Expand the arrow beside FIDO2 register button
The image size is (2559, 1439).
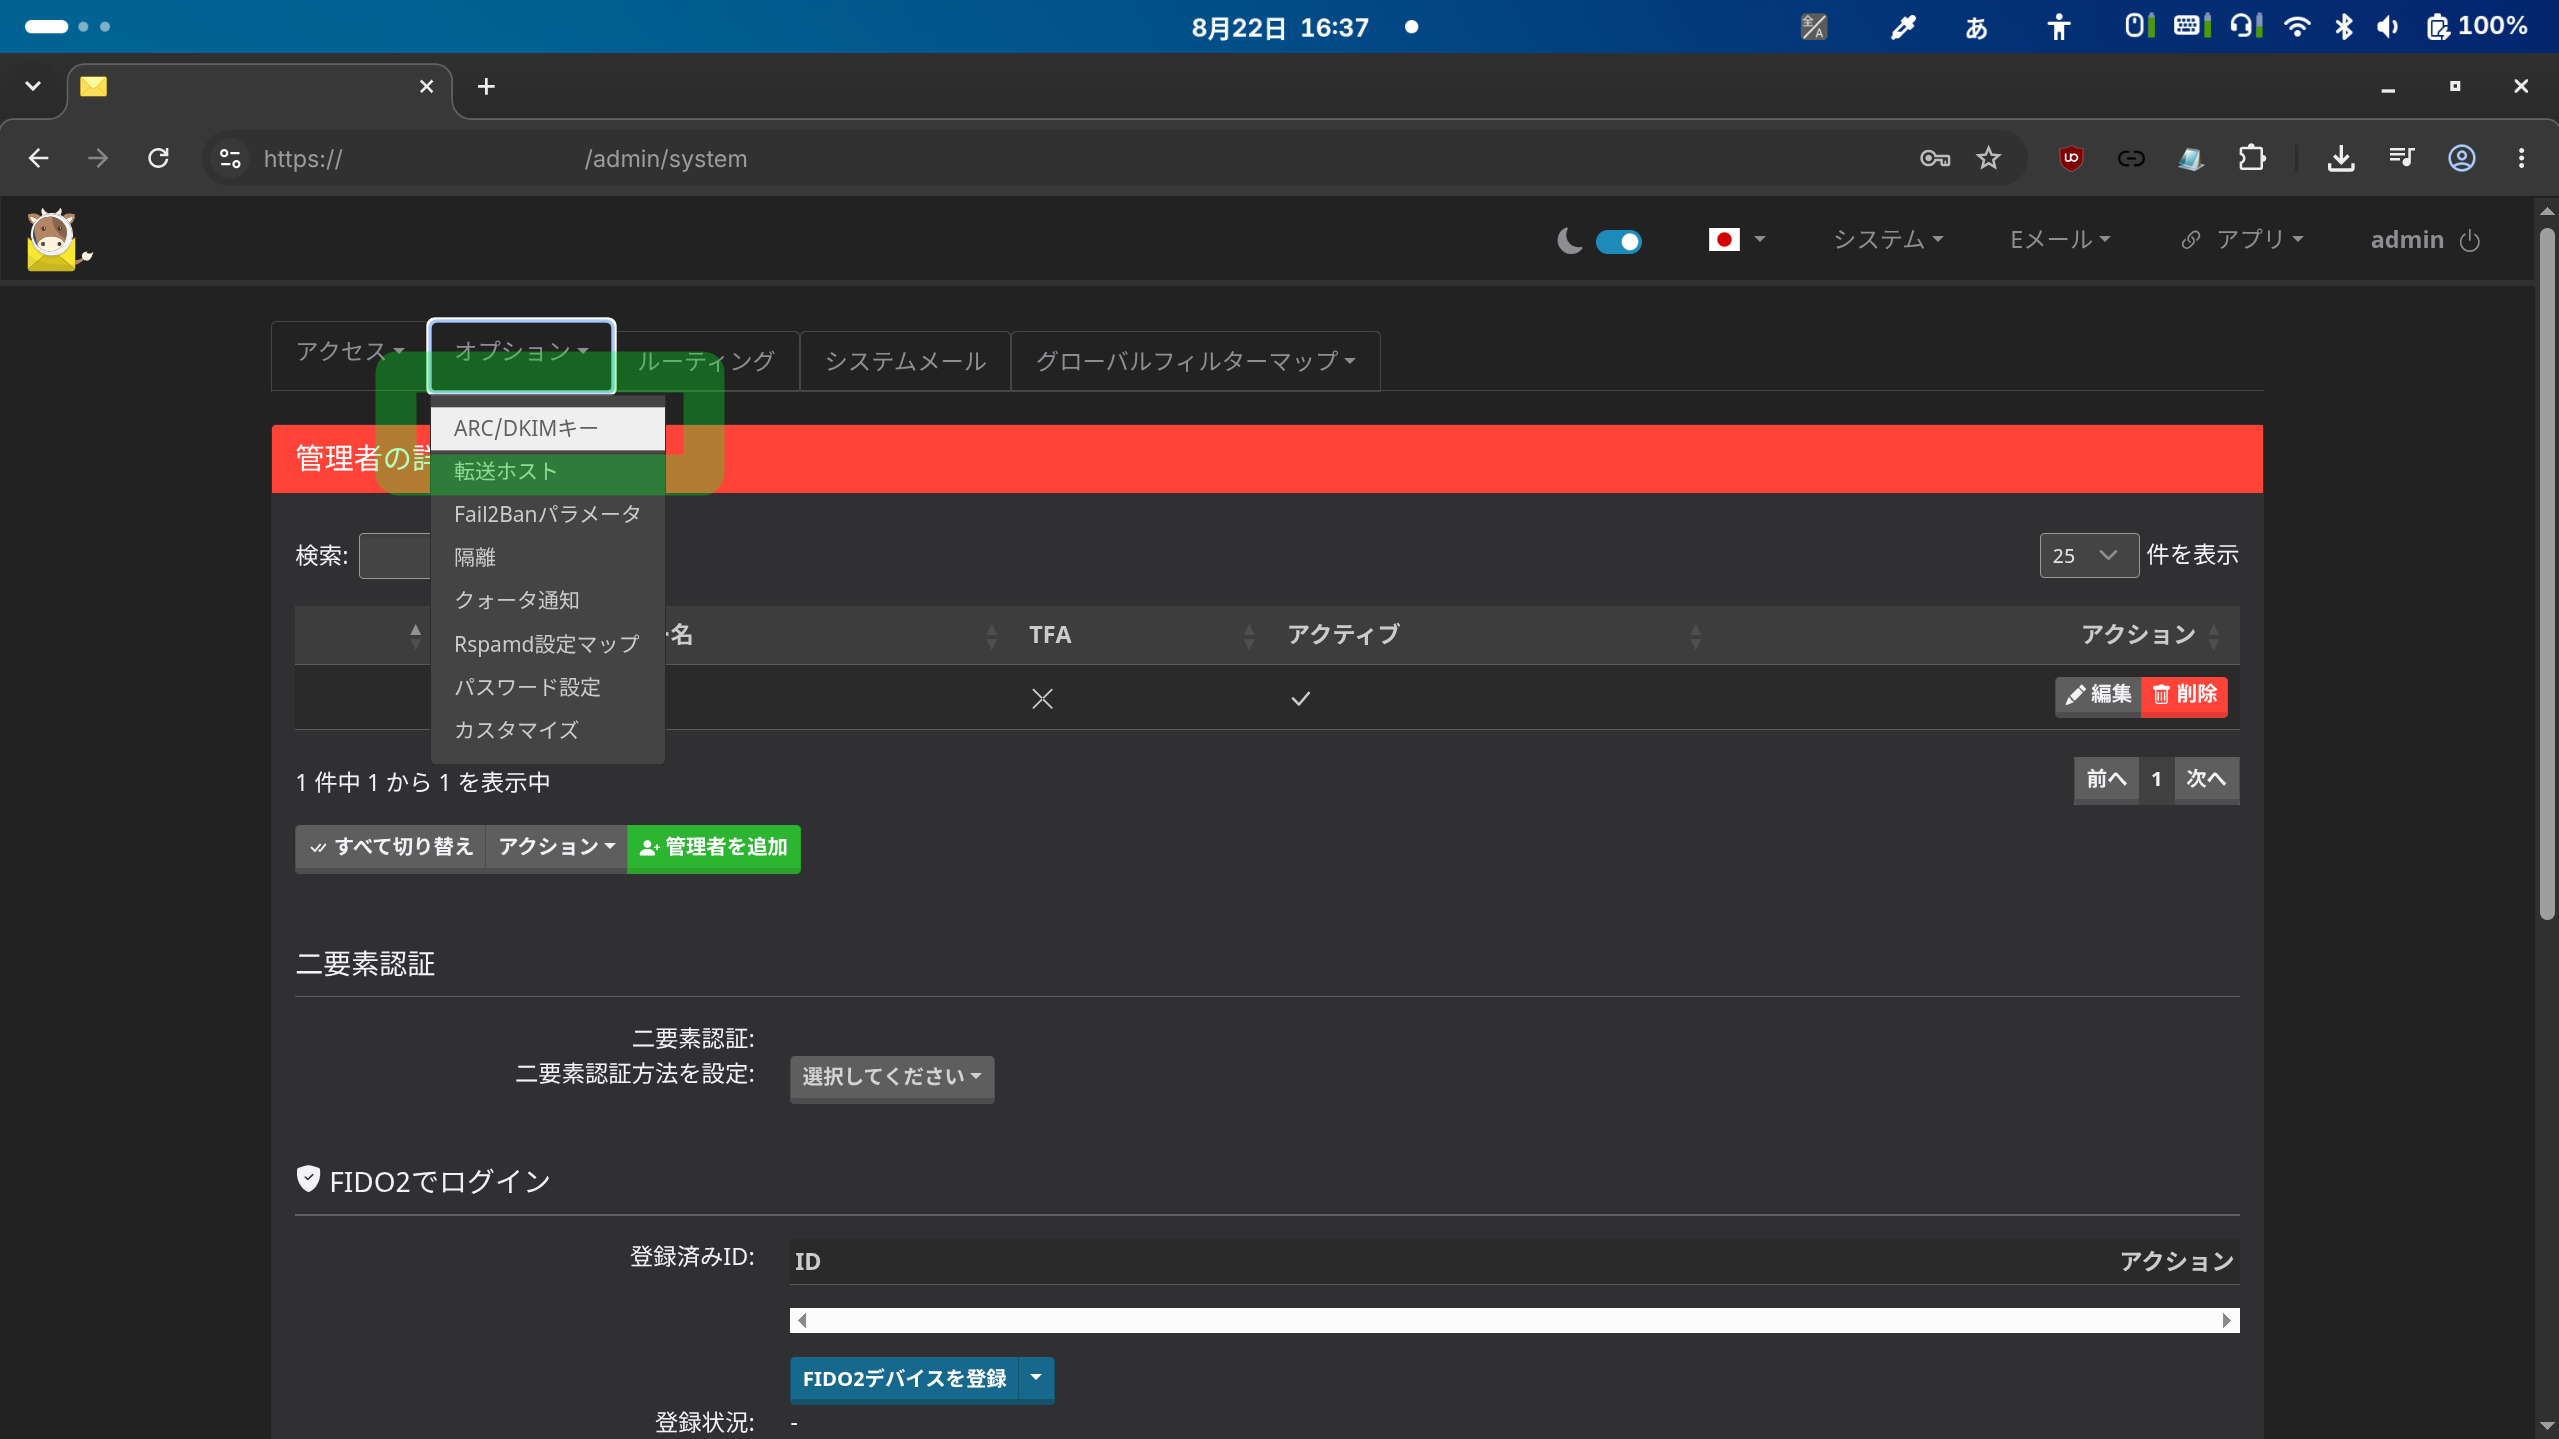1036,1379
